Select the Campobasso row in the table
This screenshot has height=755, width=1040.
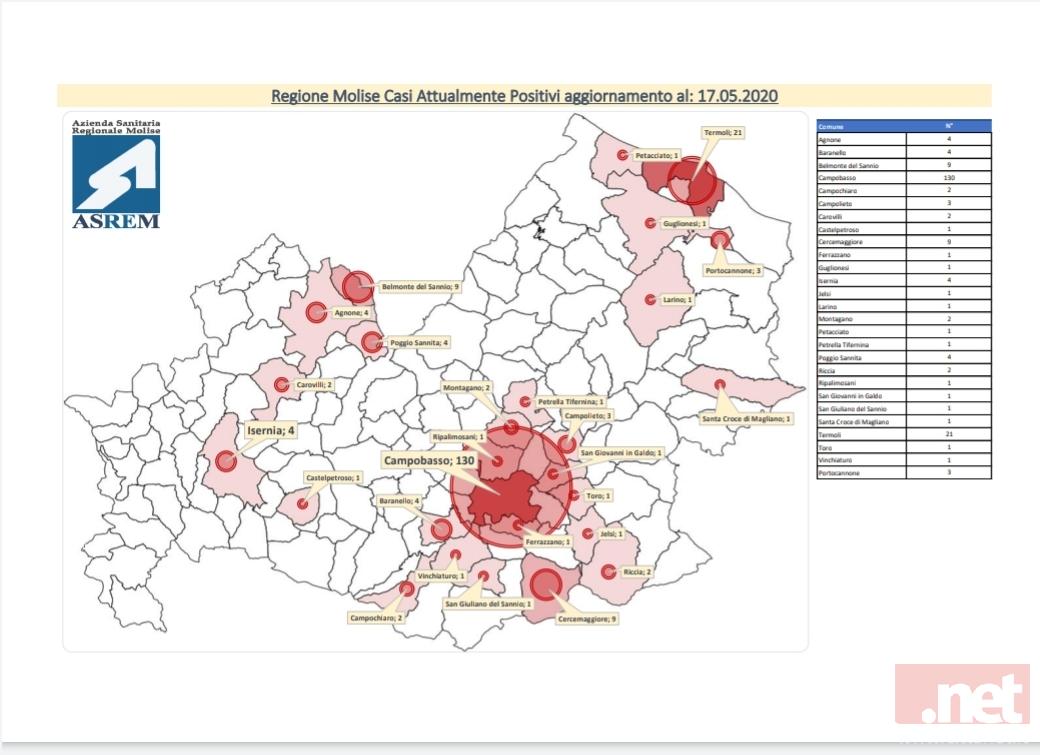click(903, 177)
